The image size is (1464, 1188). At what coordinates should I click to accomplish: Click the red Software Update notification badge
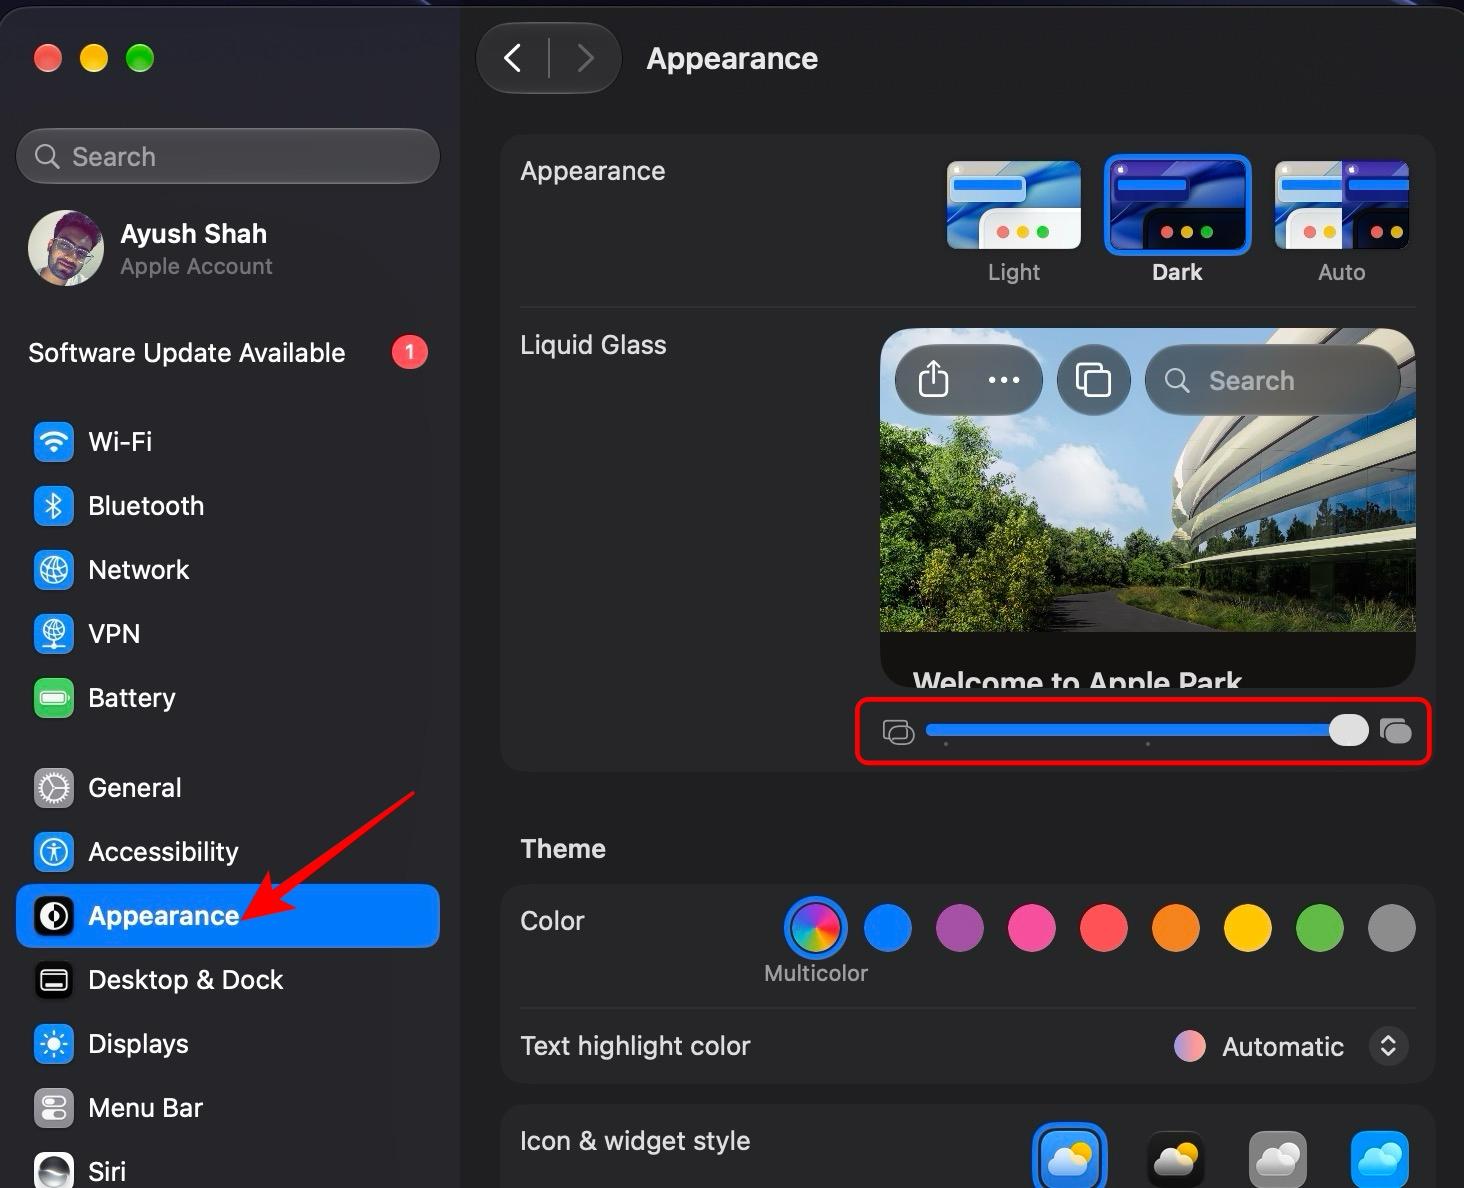pos(409,352)
